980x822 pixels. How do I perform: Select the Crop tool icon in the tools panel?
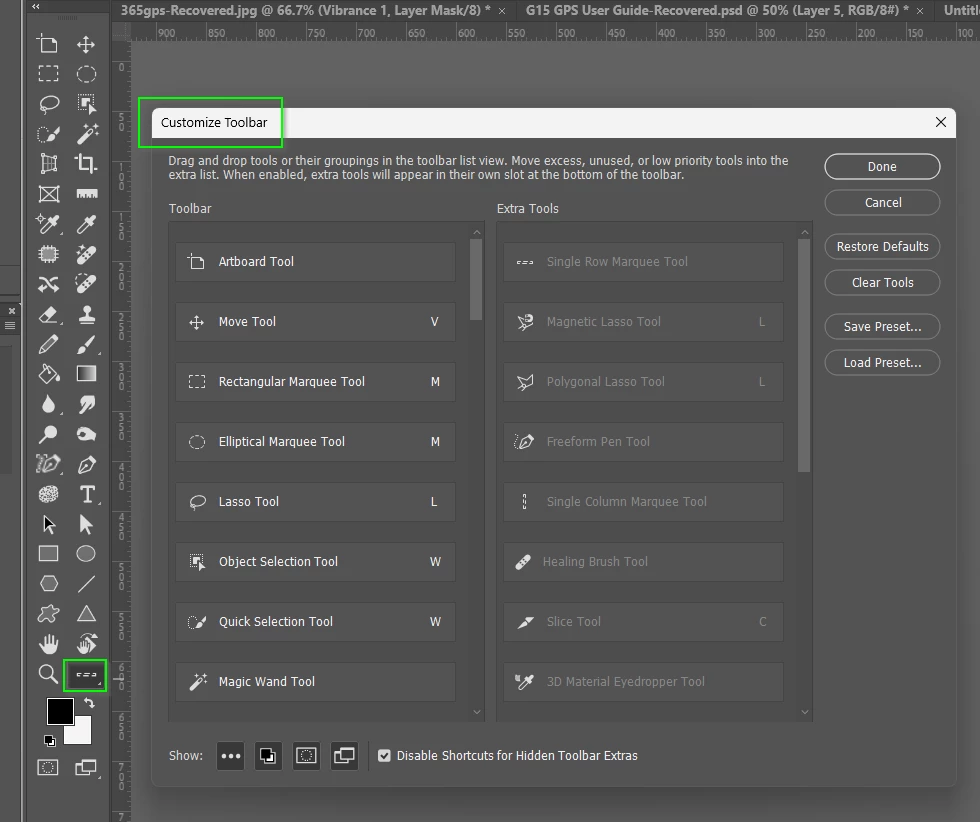(86, 164)
